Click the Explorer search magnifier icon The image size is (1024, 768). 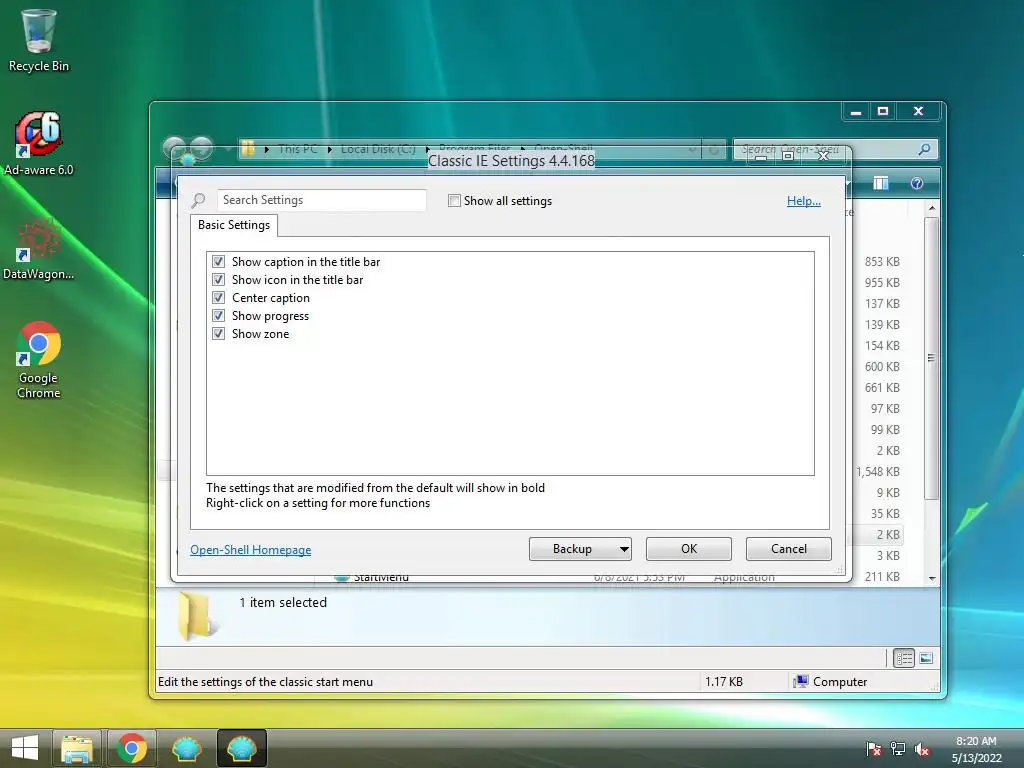click(924, 149)
